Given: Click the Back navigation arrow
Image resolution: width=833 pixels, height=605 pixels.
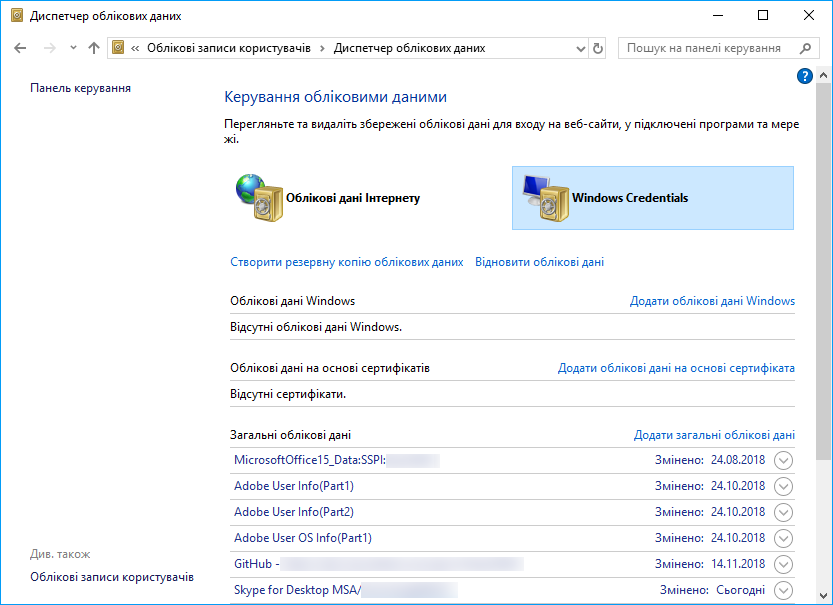Looking at the screenshot, I should click(x=20, y=48).
